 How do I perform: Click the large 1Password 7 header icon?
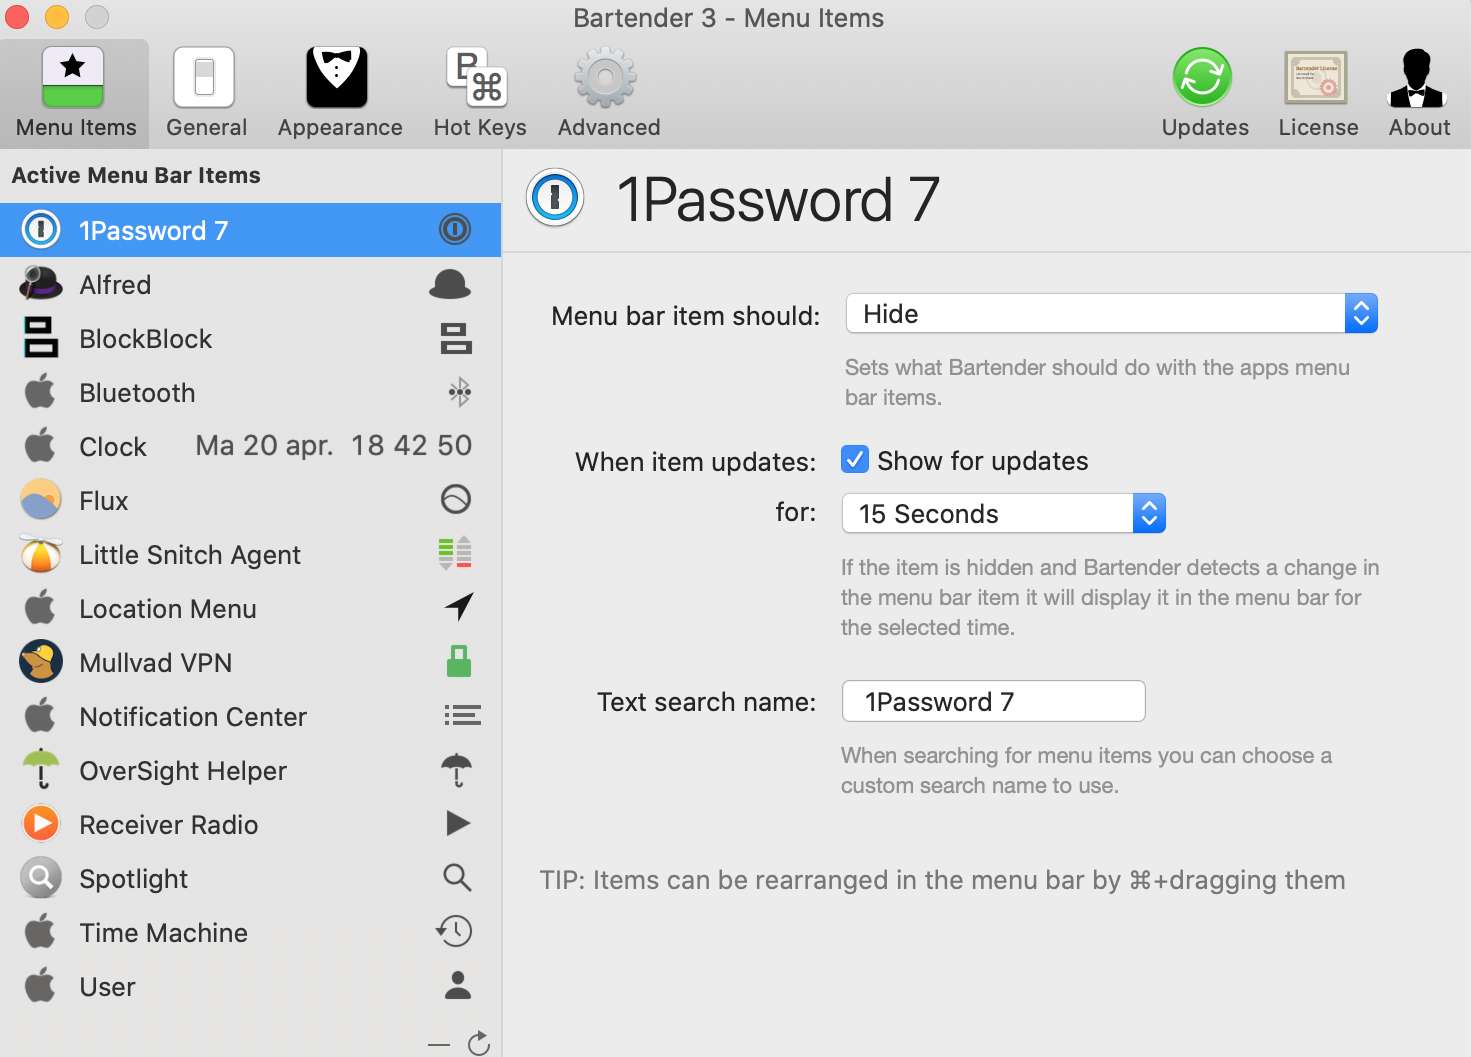(555, 197)
